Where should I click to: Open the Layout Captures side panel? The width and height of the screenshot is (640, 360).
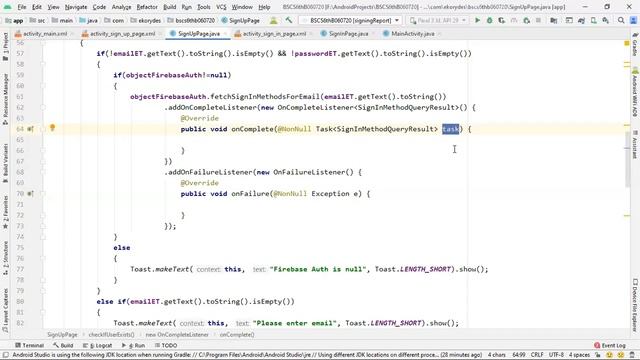pos(5,309)
